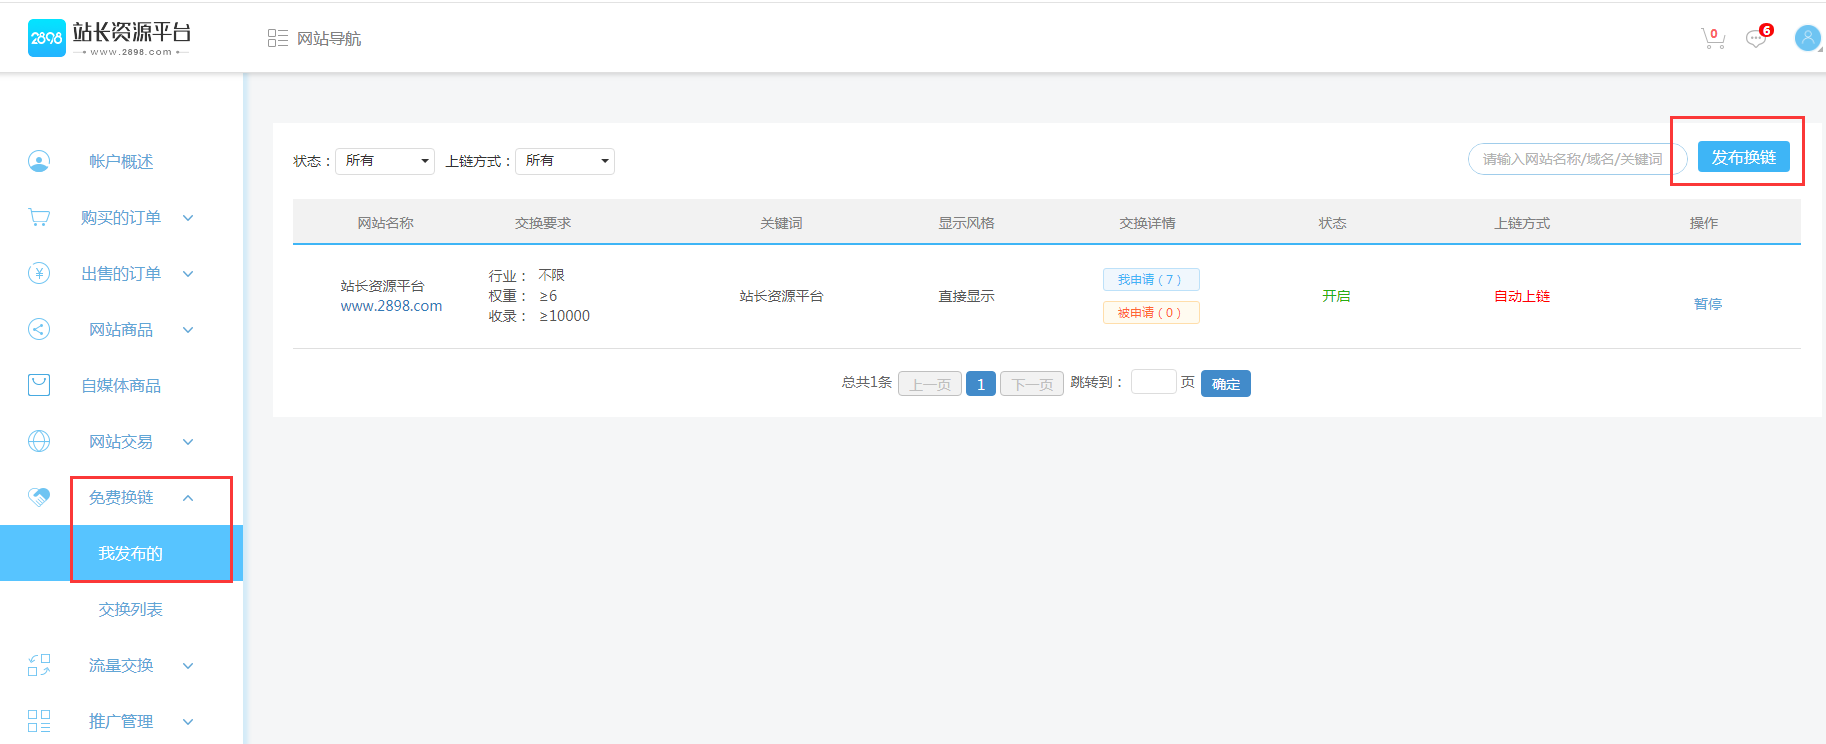The height and width of the screenshot is (744, 1826).
Task: Click the 发布换链 button
Action: tap(1743, 157)
